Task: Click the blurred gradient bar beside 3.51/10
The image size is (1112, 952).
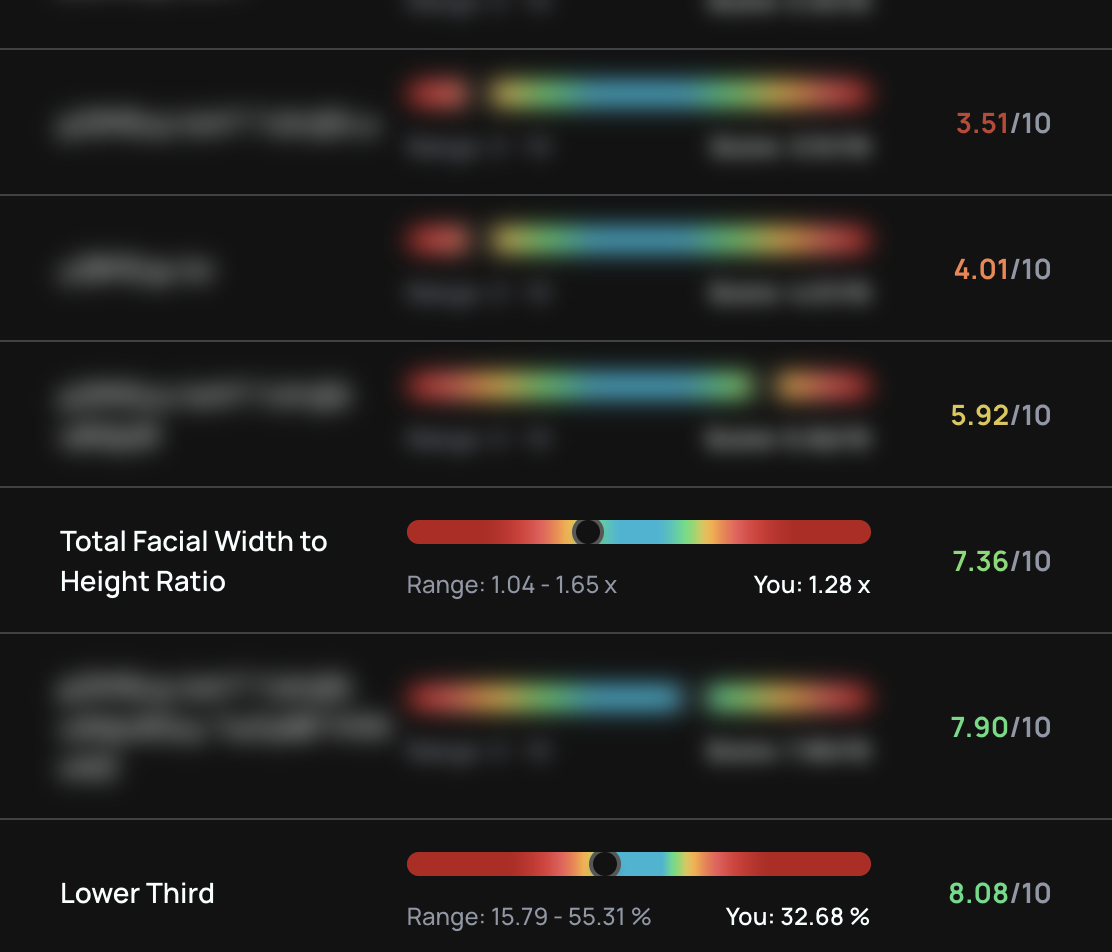Action: point(639,94)
